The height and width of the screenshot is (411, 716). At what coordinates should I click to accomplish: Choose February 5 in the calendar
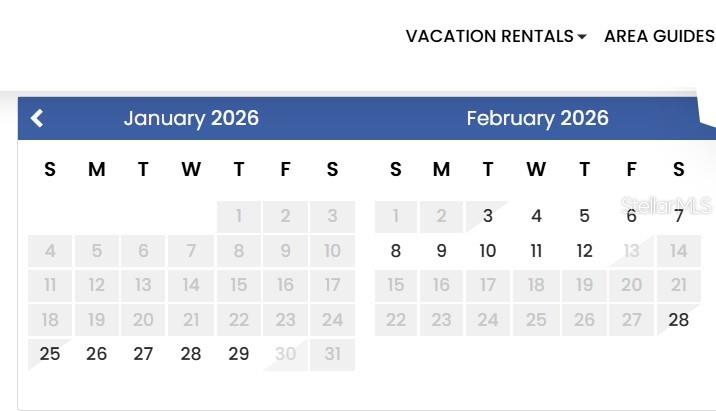point(584,216)
